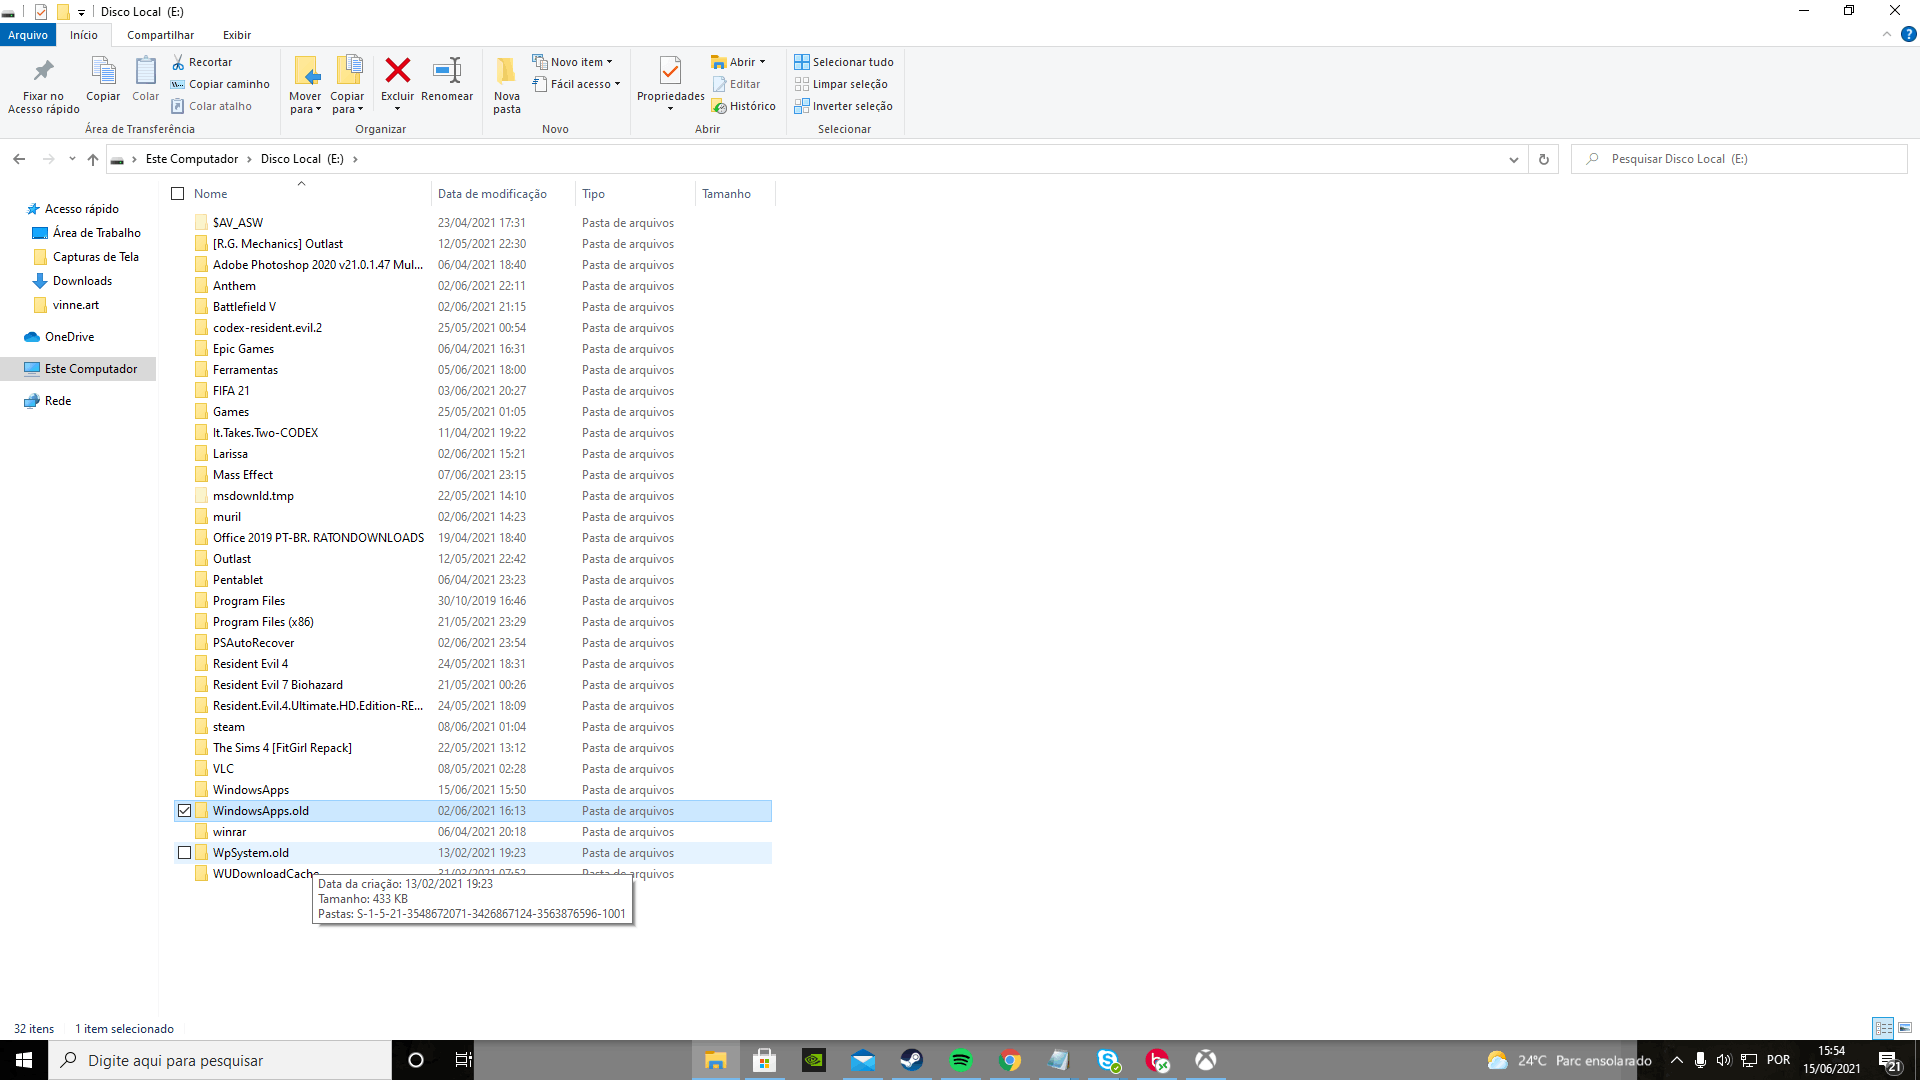The image size is (1920, 1080).
Task: Click Limpar seleção
Action: [x=841, y=84]
